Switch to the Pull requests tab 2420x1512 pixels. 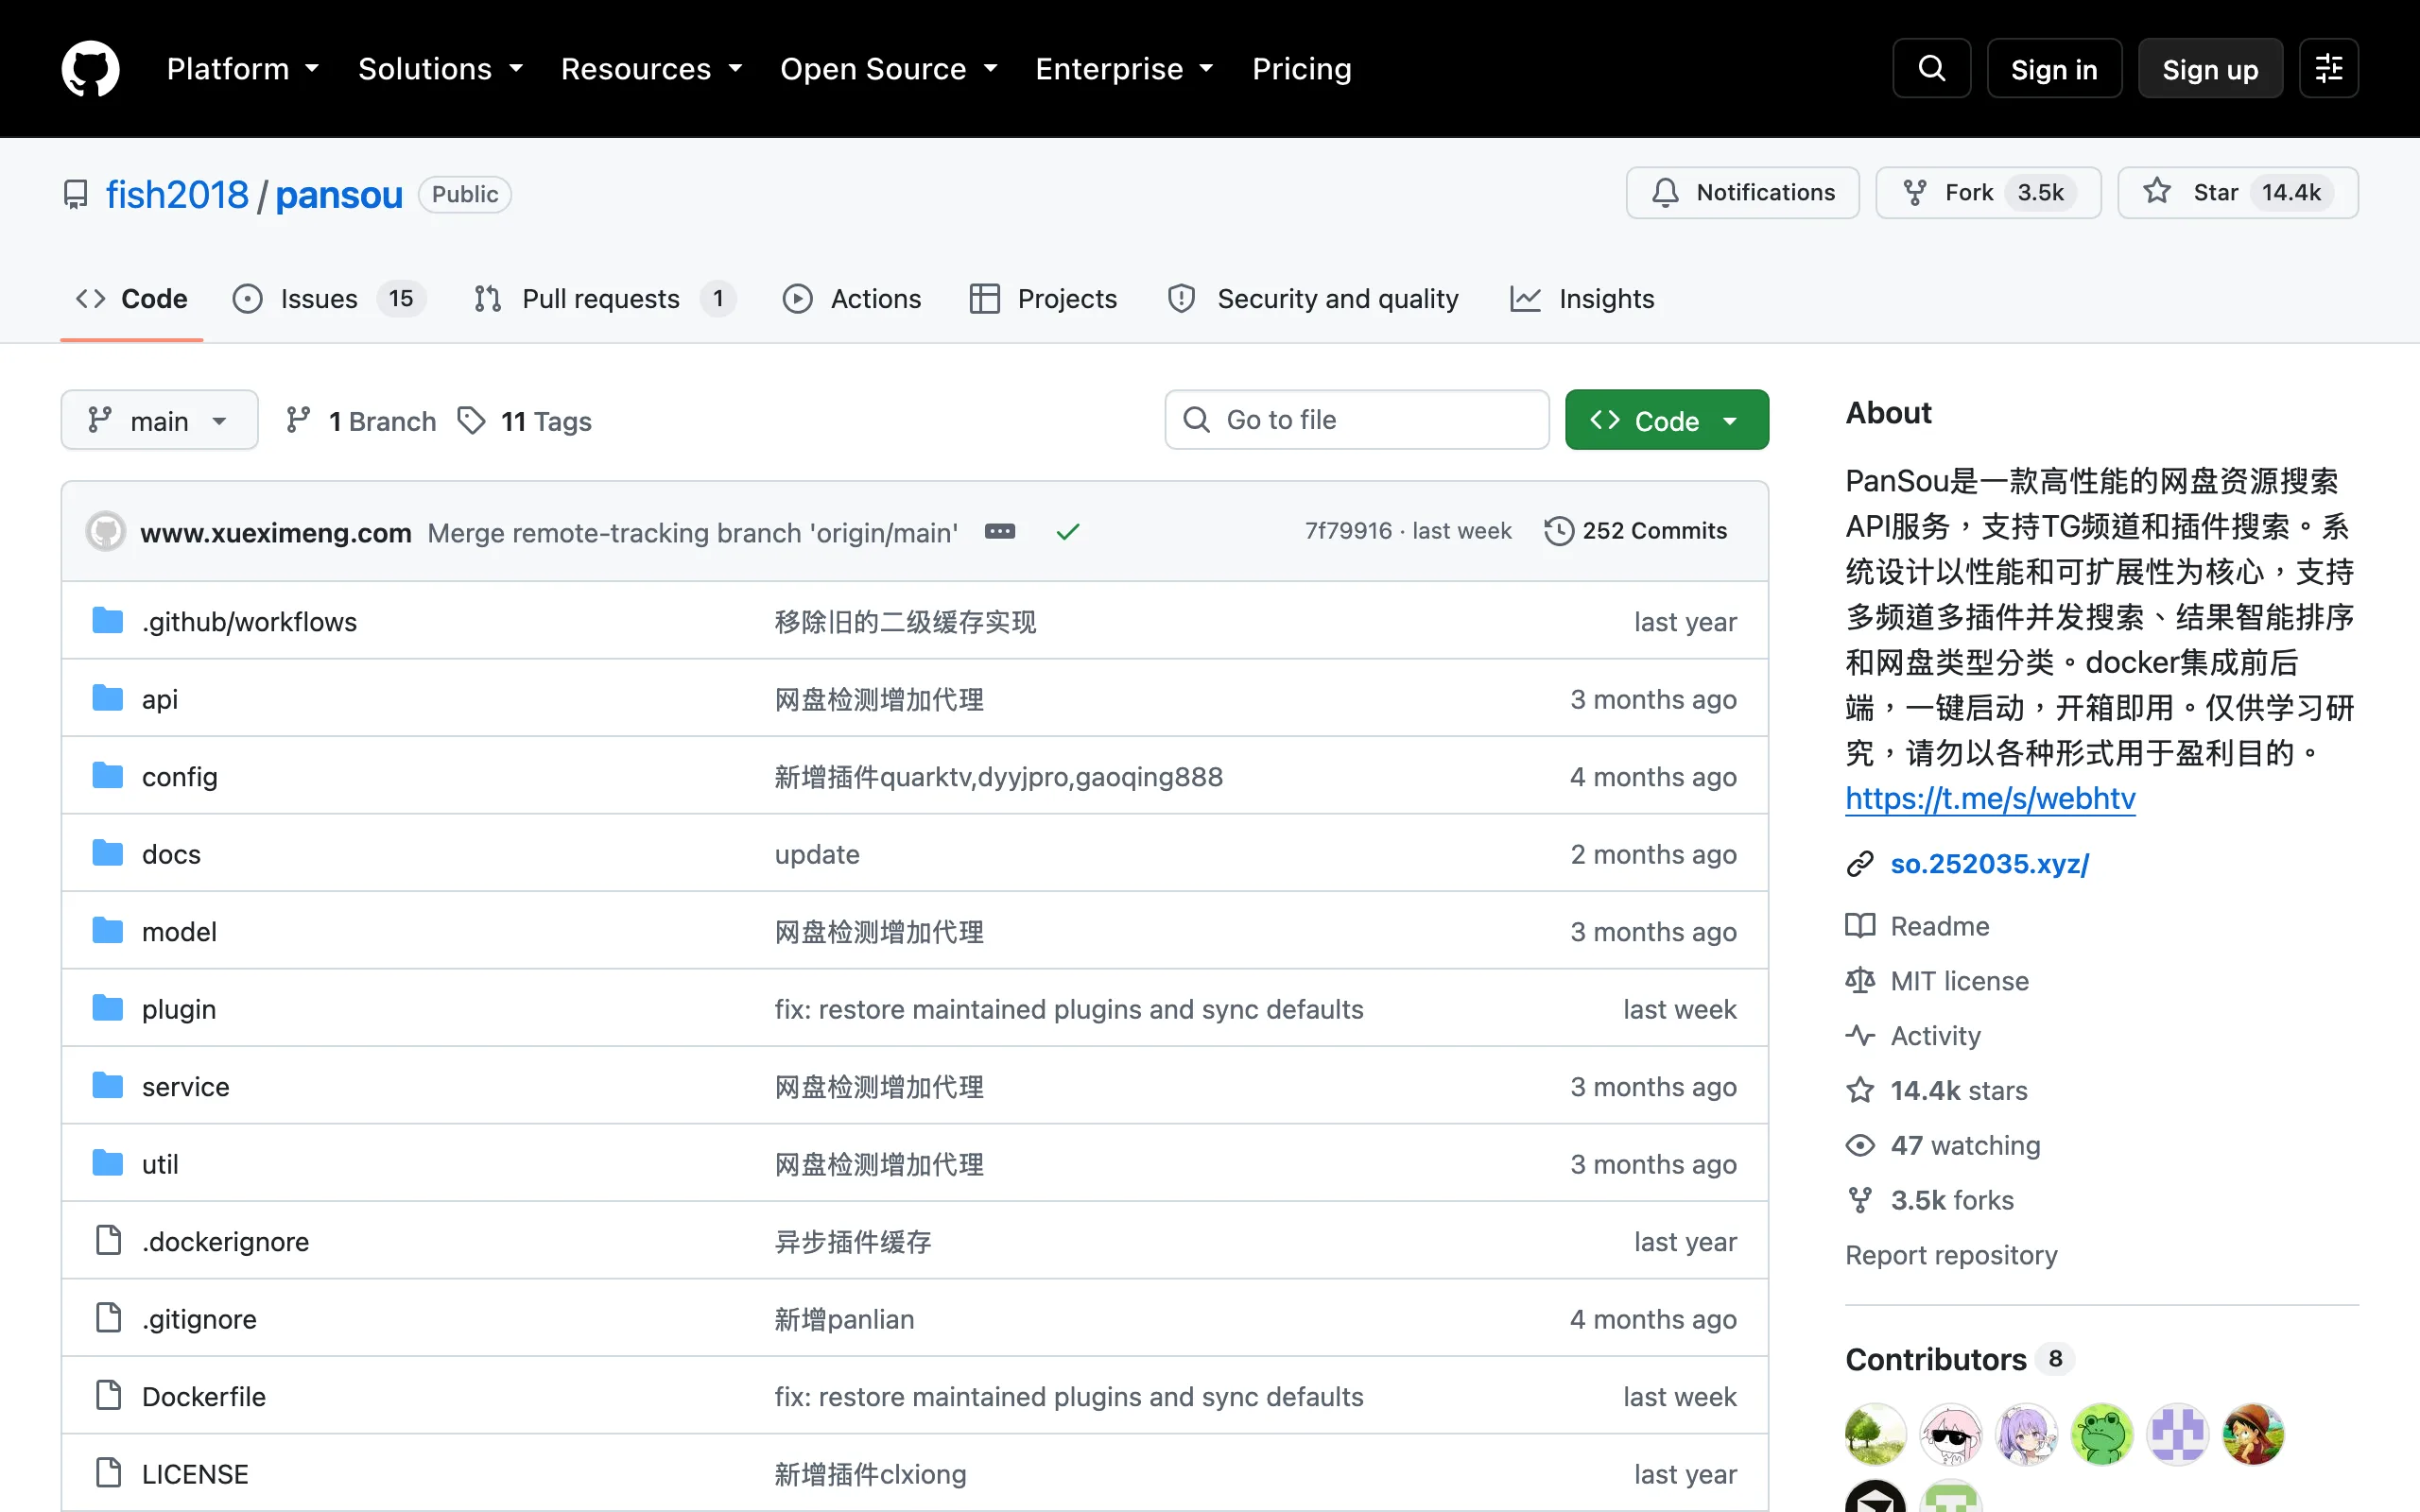[x=605, y=298]
